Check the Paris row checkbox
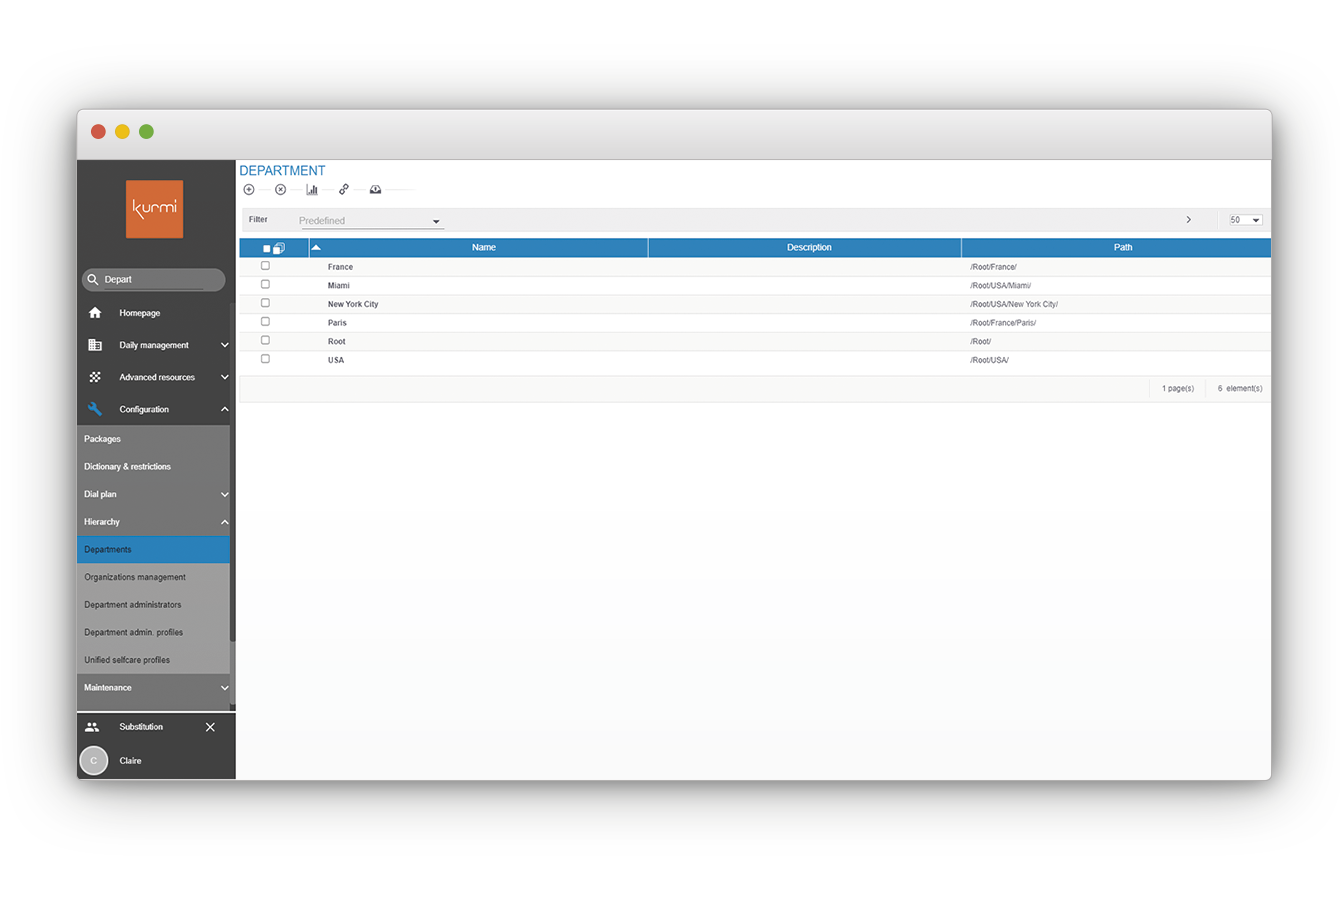The image size is (1340, 902). 265,322
